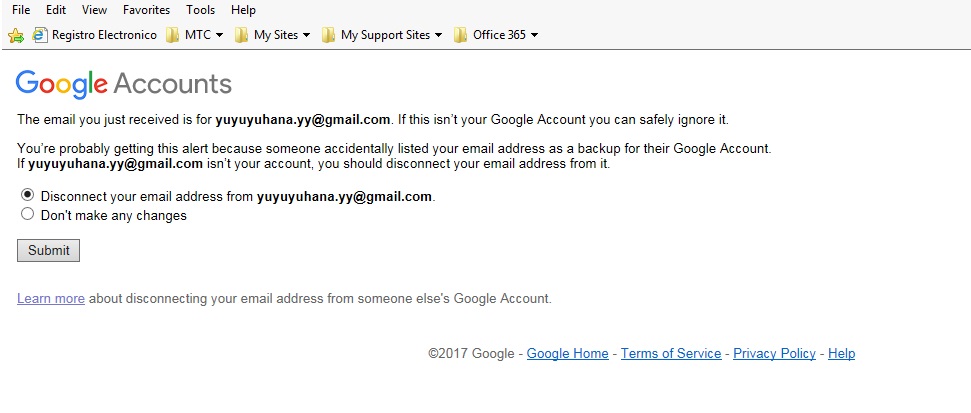Expand the My Sites dropdown arrow

(x=305, y=35)
